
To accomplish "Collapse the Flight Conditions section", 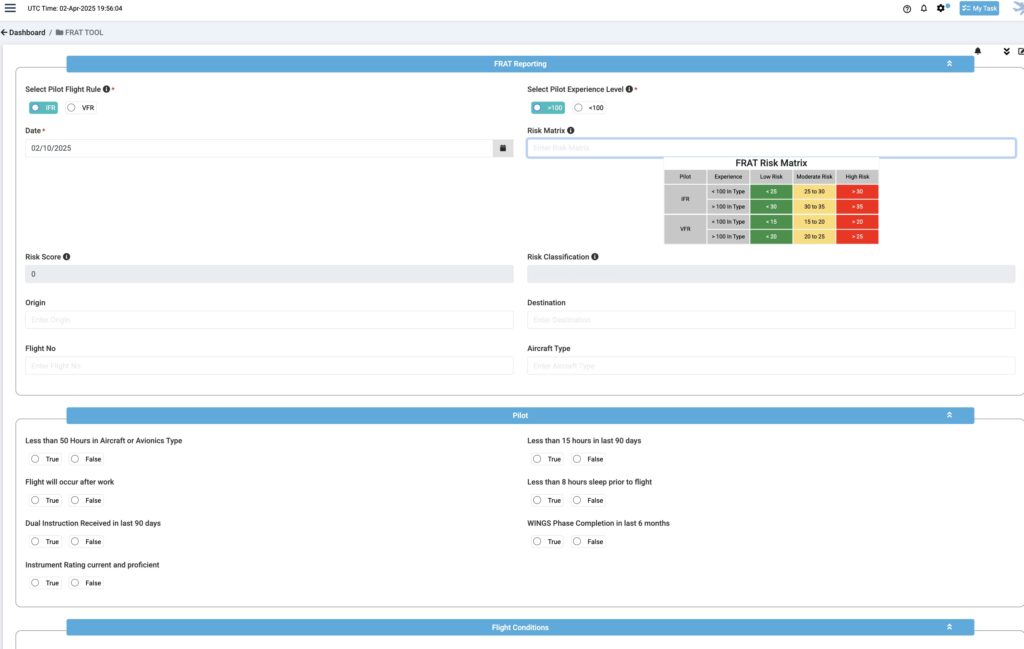I will pyautogui.click(x=949, y=627).
